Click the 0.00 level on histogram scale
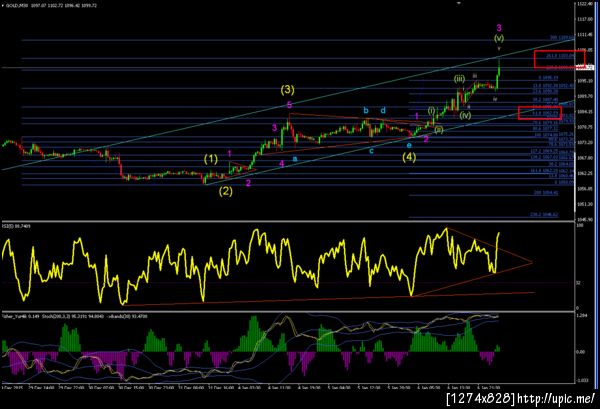Screen dimensions: 600x409 (580, 352)
